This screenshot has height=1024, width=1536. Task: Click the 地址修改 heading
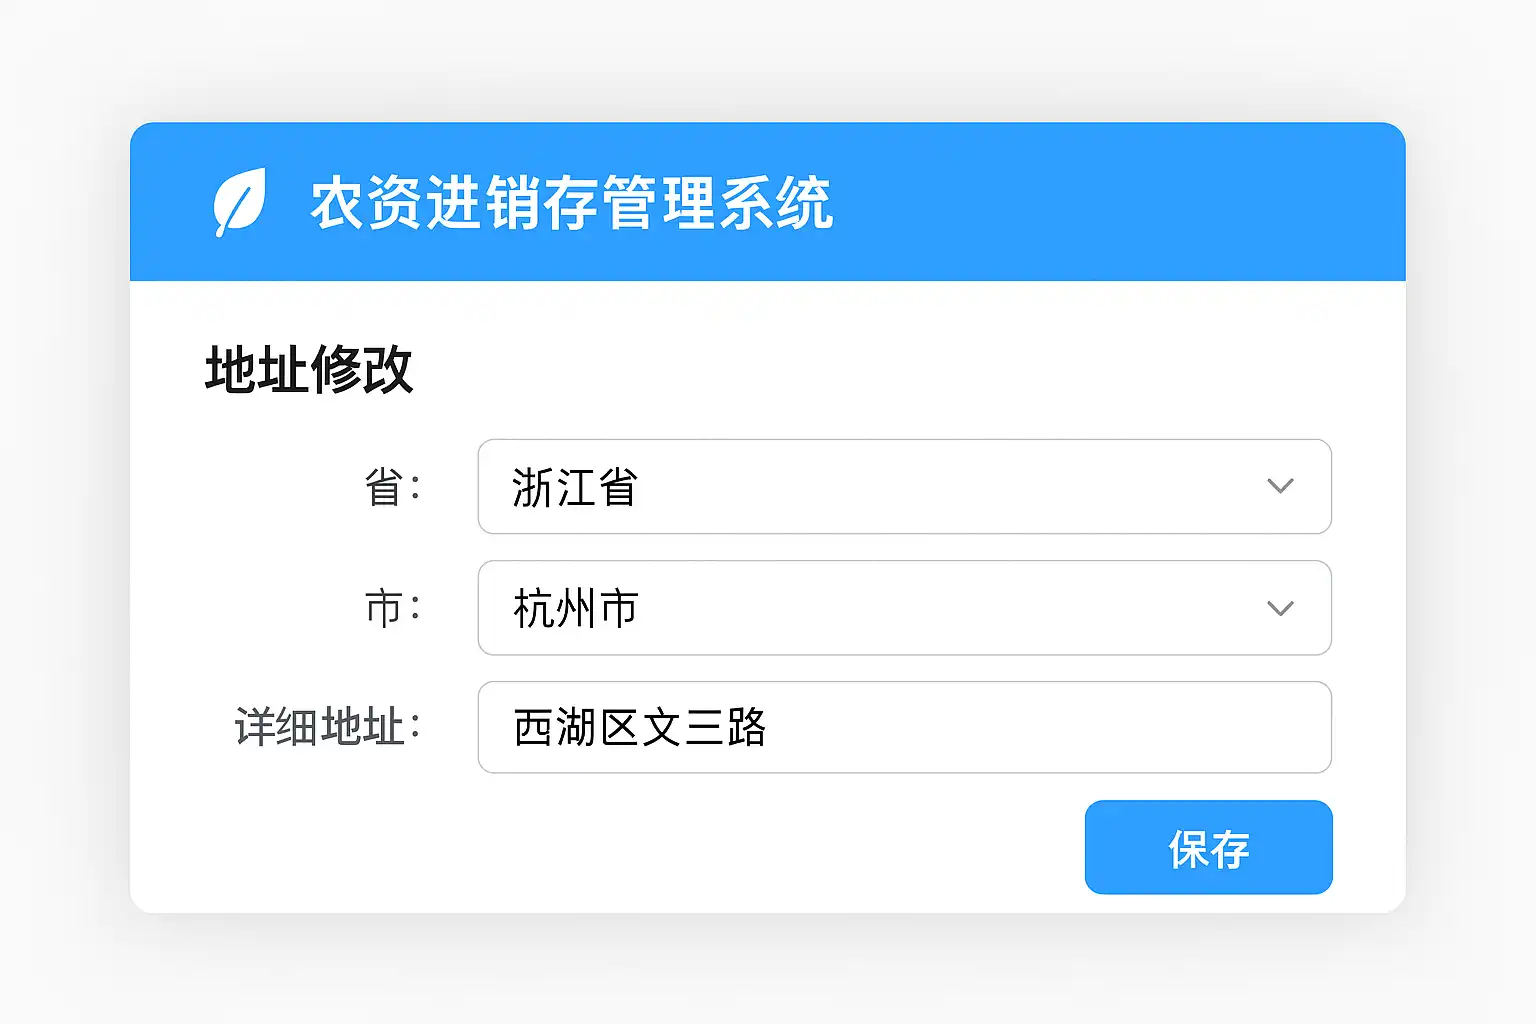click(x=309, y=370)
